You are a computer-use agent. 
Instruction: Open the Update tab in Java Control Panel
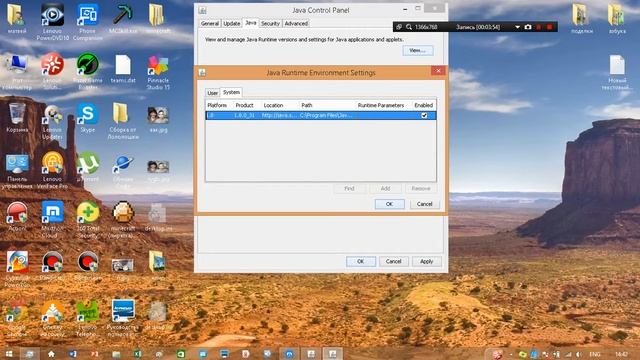[231, 24]
